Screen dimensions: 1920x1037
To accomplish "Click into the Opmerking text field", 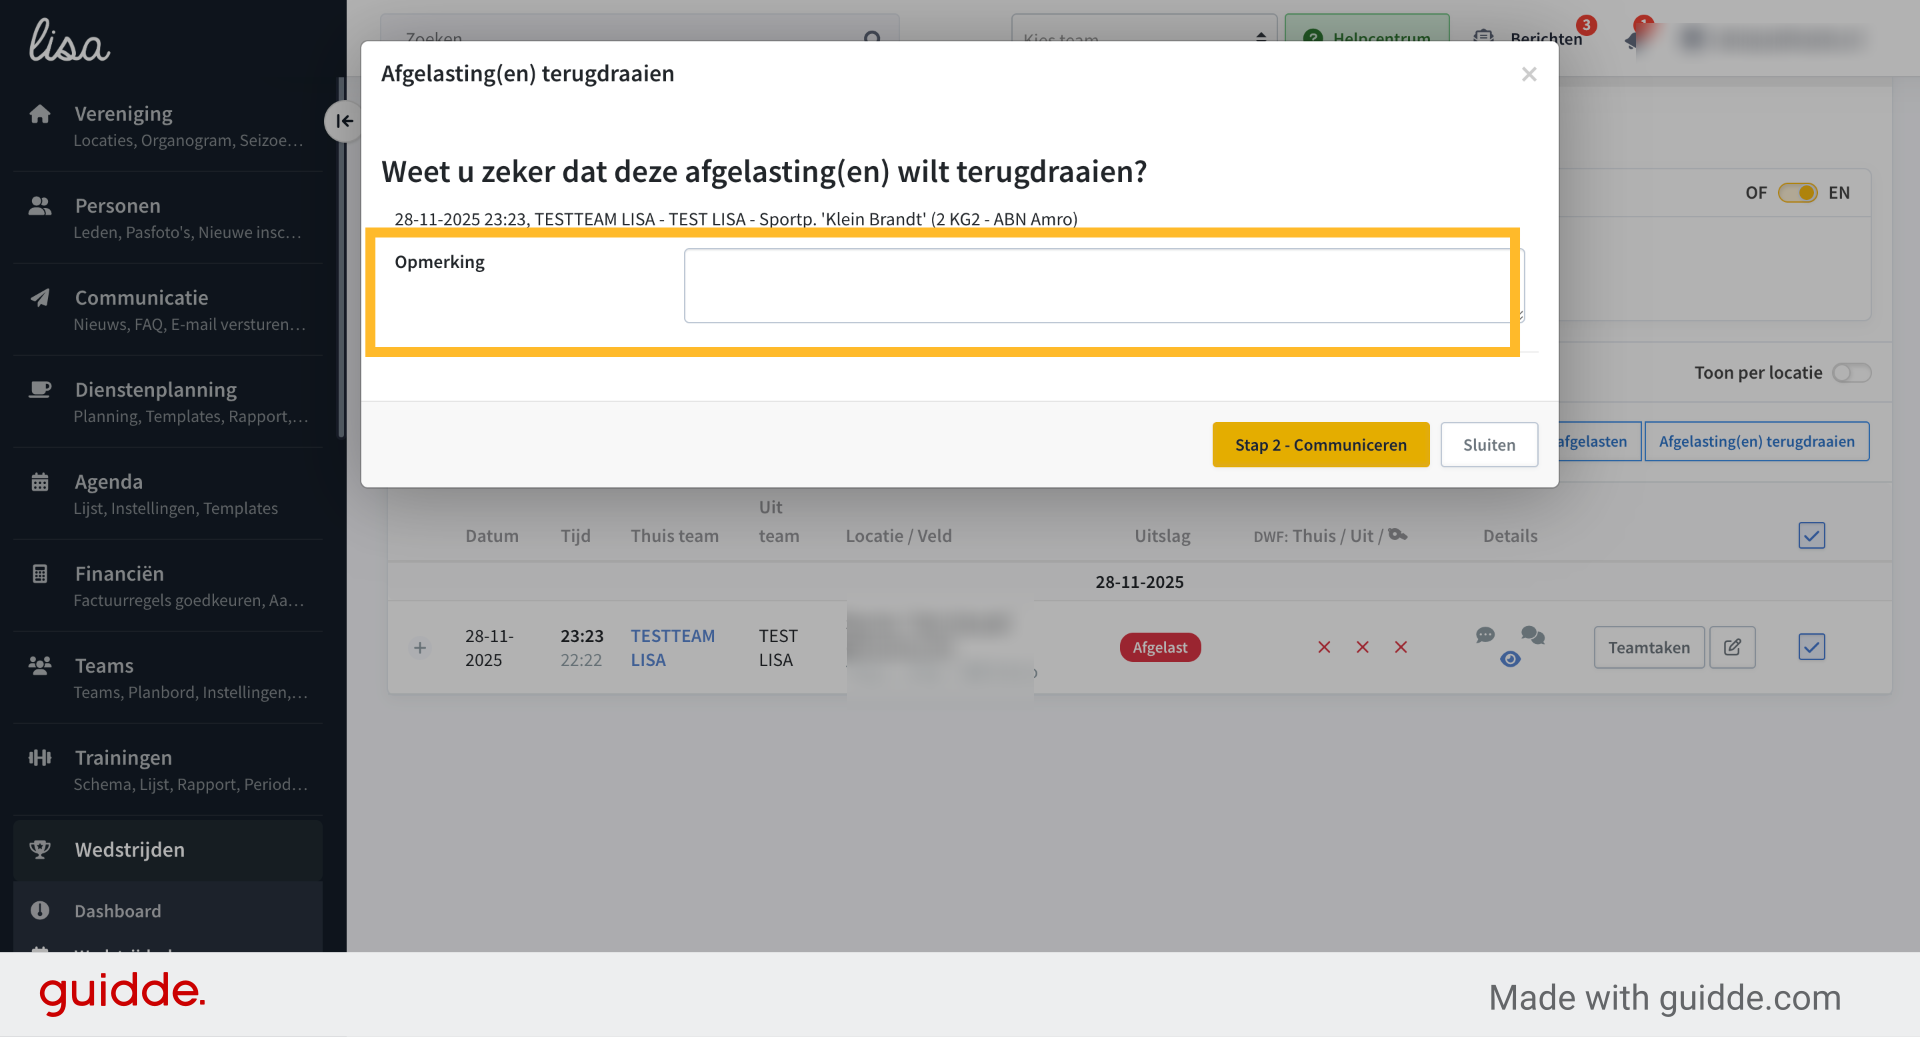I will [x=1103, y=286].
